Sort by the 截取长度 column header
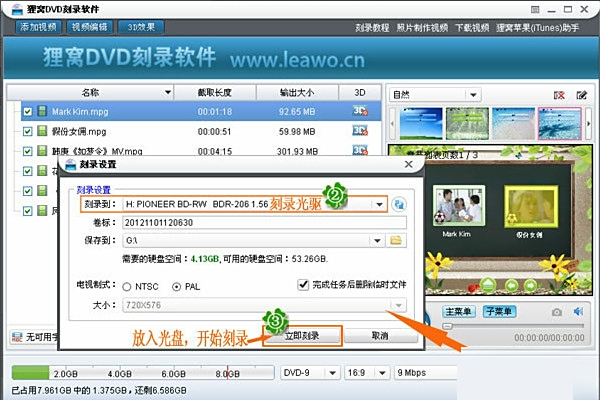 pyautogui.click(x=215, y=92)
